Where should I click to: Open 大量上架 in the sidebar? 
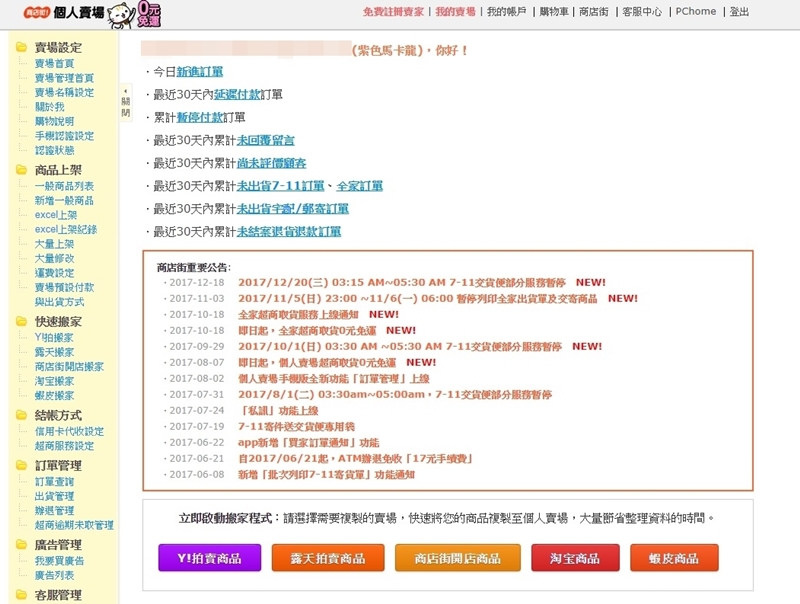(x=54, y=244)
